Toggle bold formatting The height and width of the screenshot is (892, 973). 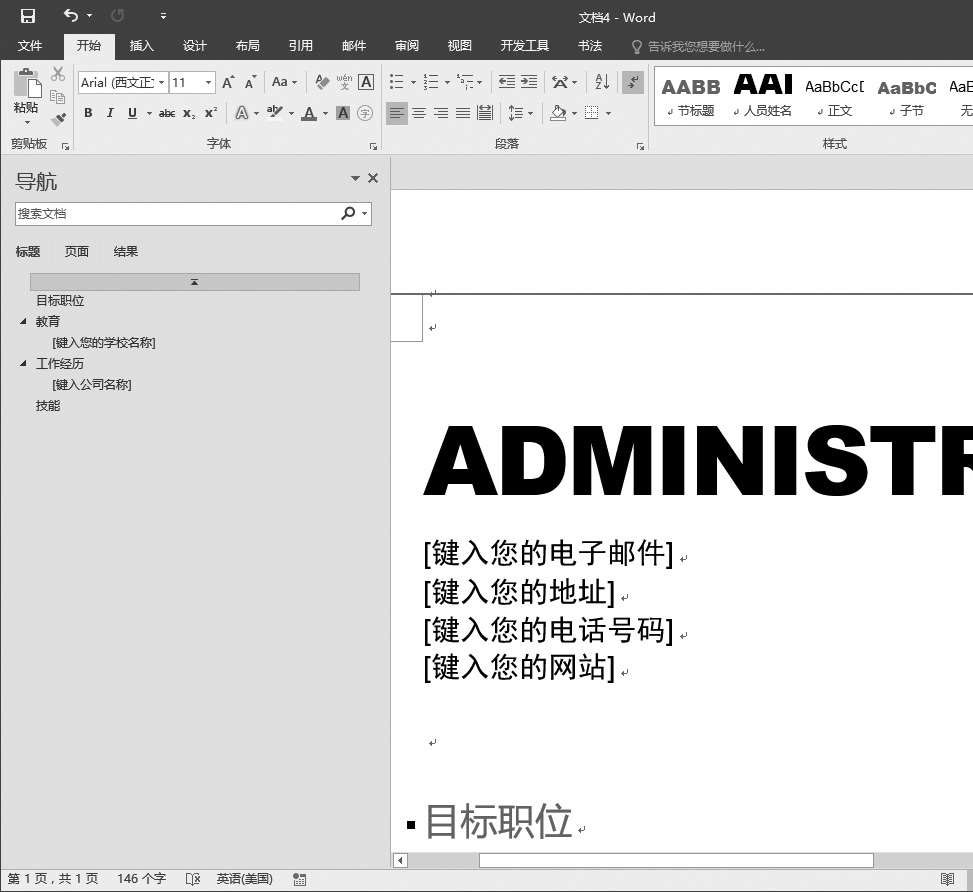coord(88,113)
